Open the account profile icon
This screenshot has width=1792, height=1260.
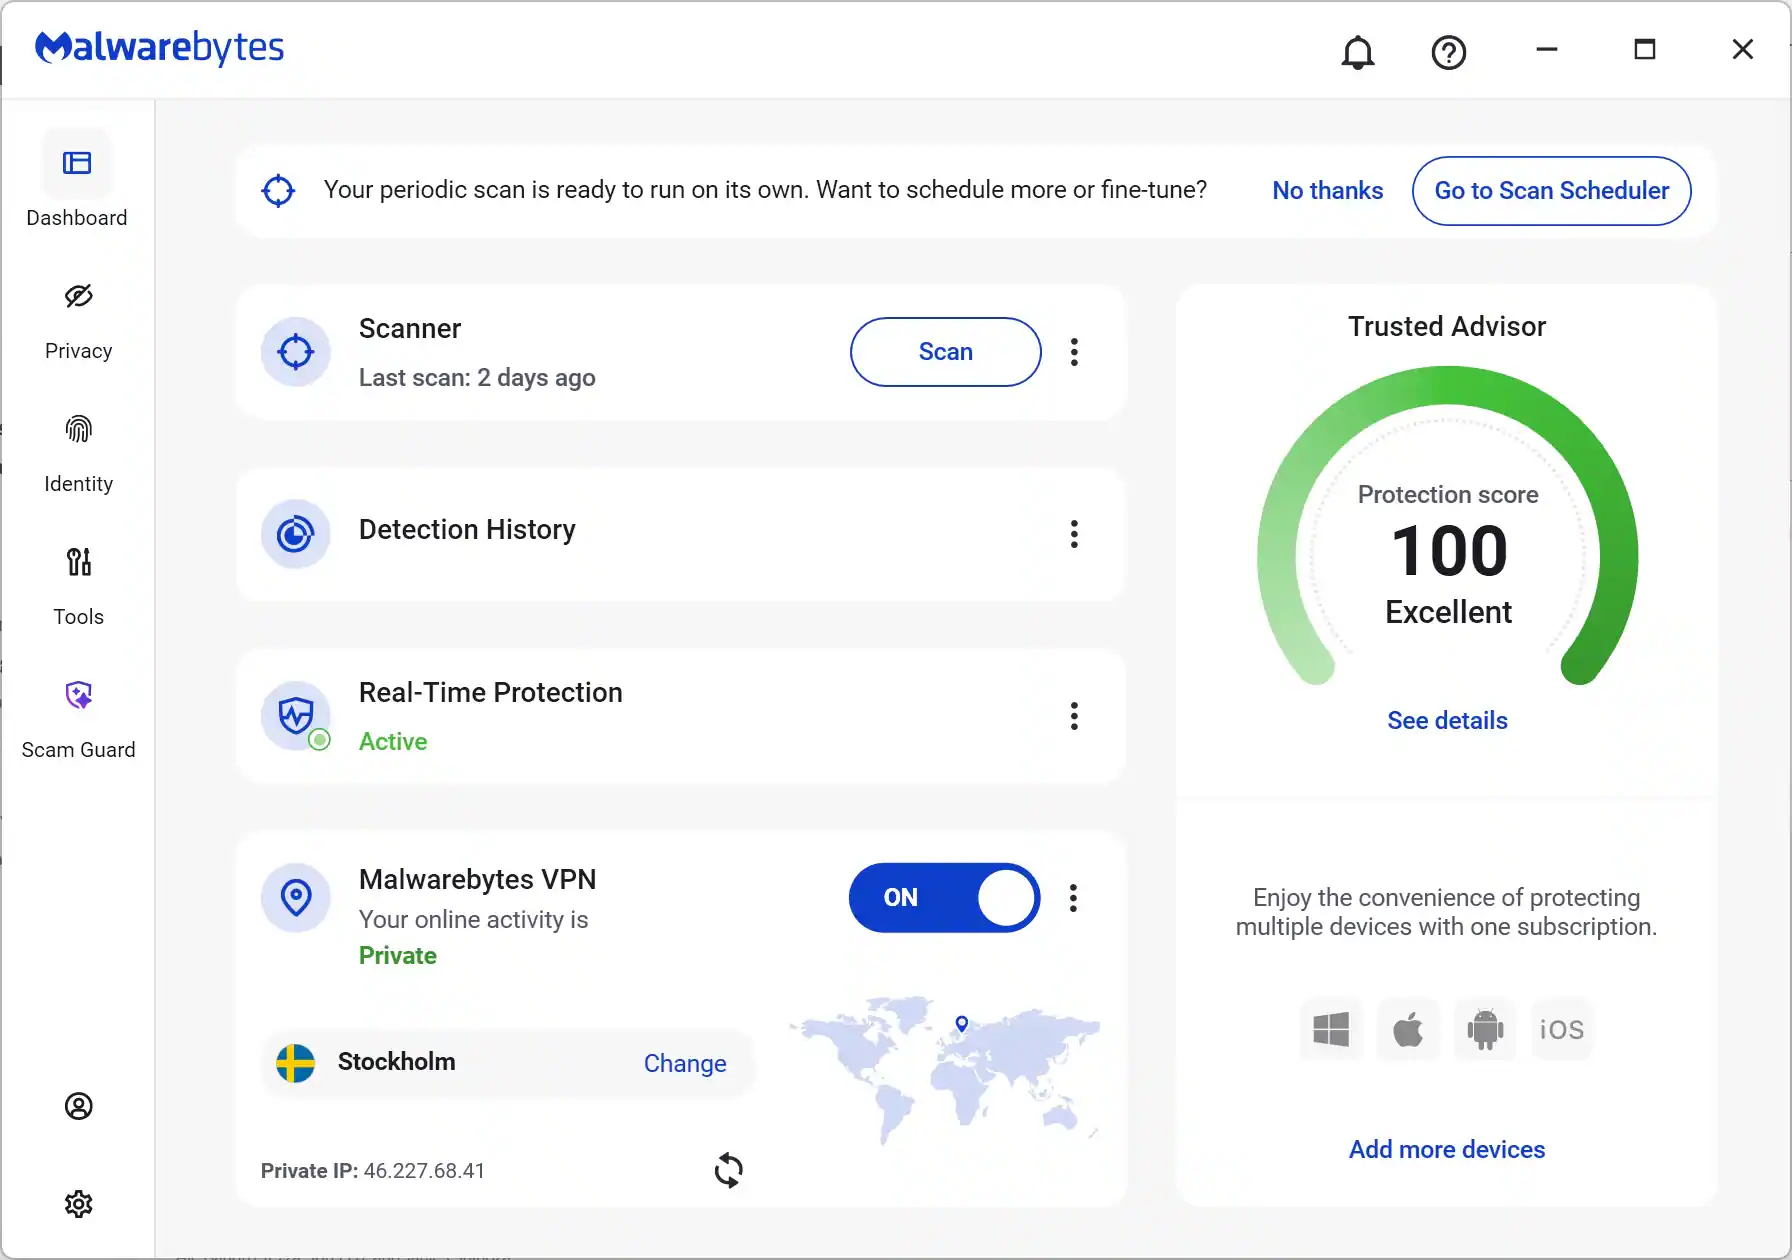point(78,1106)
